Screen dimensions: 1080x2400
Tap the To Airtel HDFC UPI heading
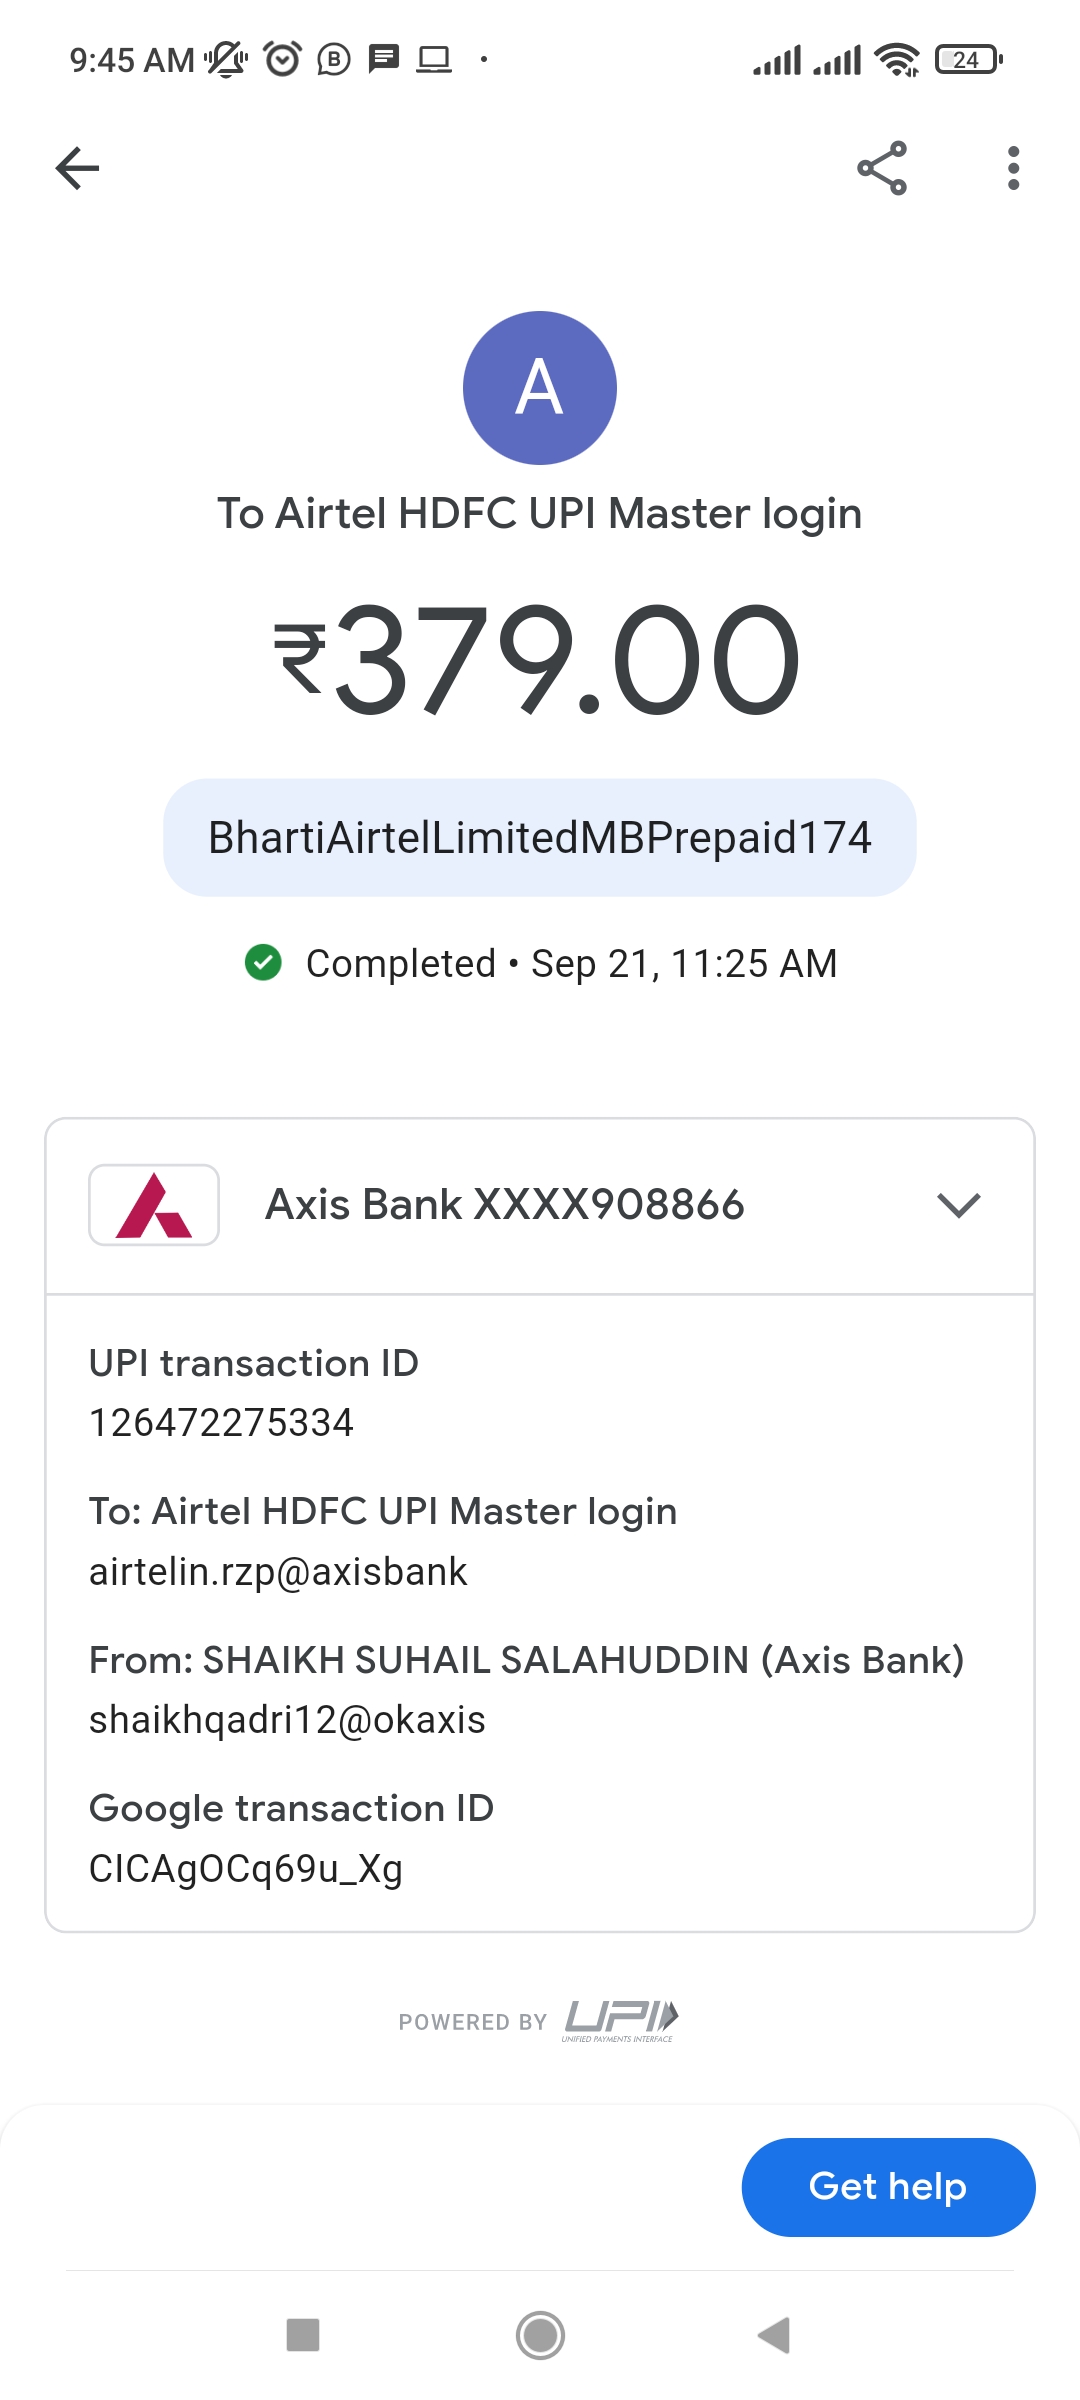(540, 514)
